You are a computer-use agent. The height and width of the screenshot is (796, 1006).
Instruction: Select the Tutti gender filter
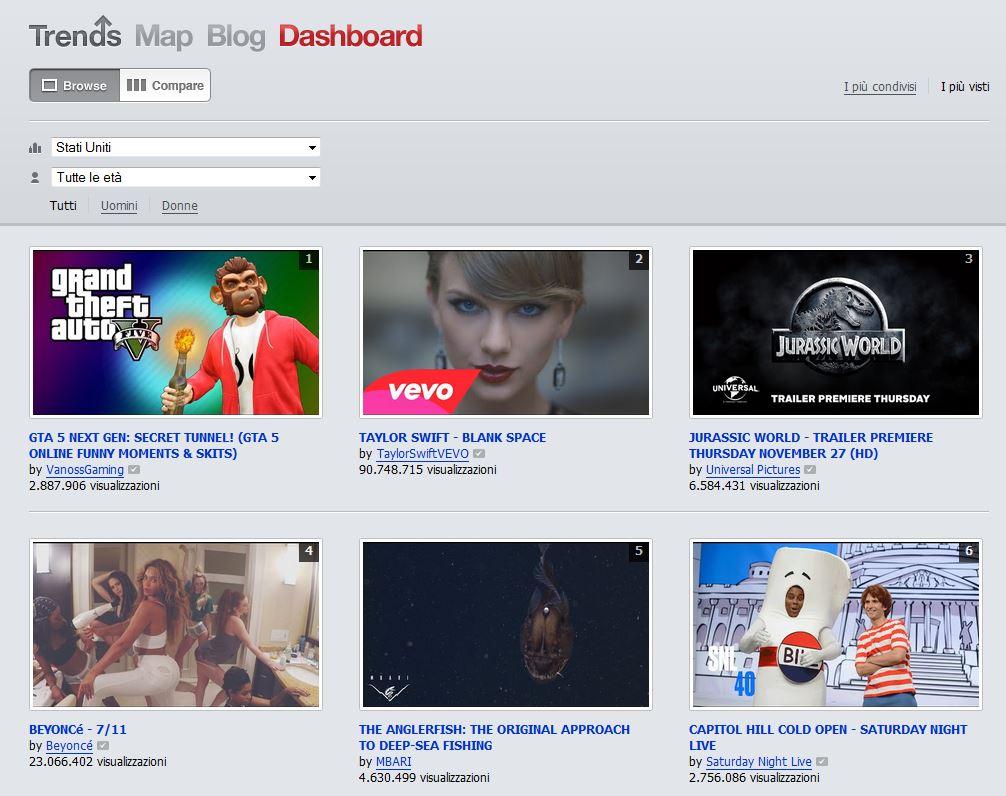[x=63, y=206]
